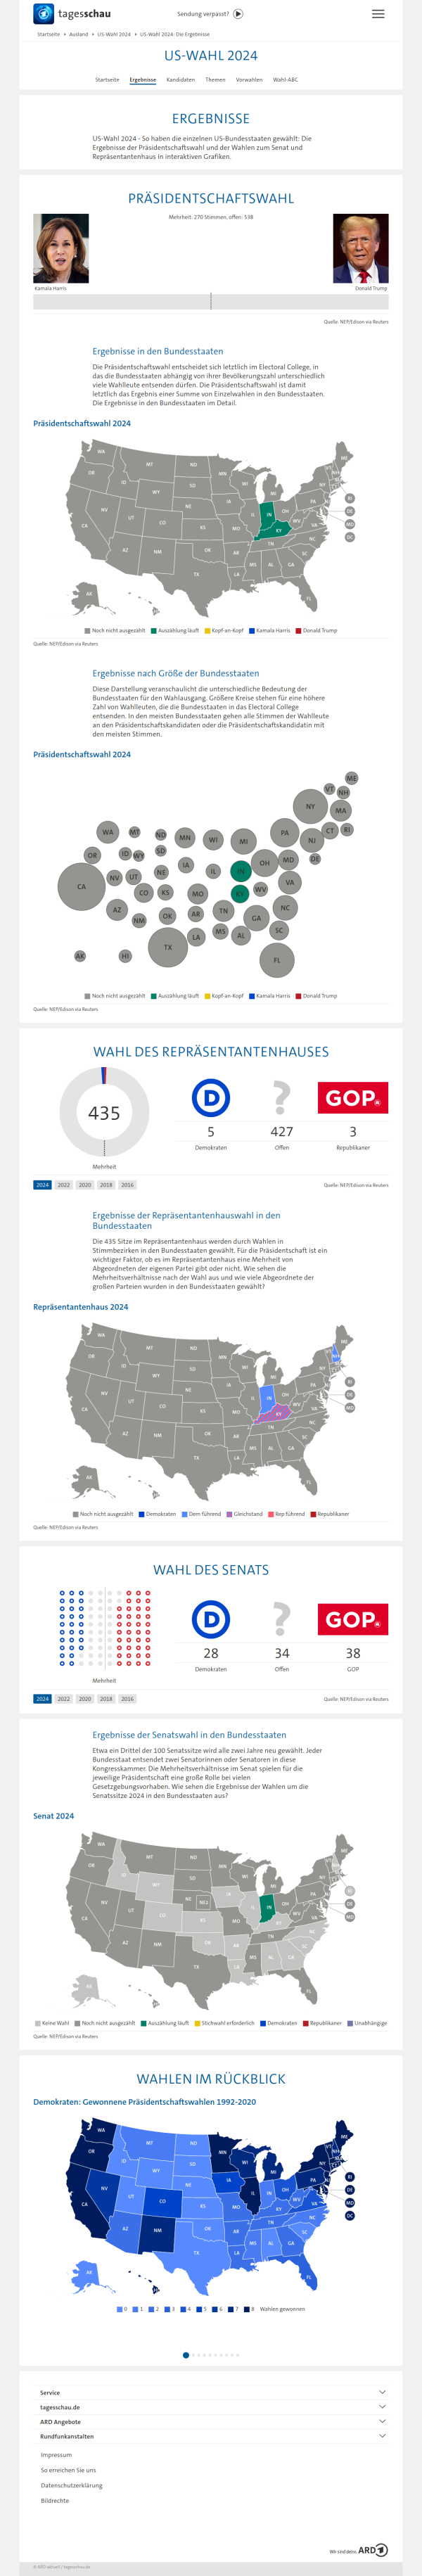Select 2022 for the Repräsentantenhaus results
The image size is (422, 2576).
(x=64, y=1185)
